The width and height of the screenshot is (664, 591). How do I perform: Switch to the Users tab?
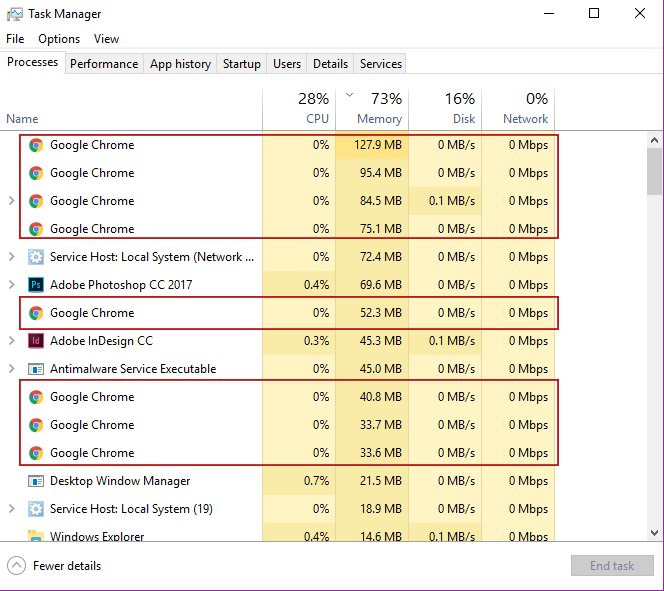coord(287,64)
